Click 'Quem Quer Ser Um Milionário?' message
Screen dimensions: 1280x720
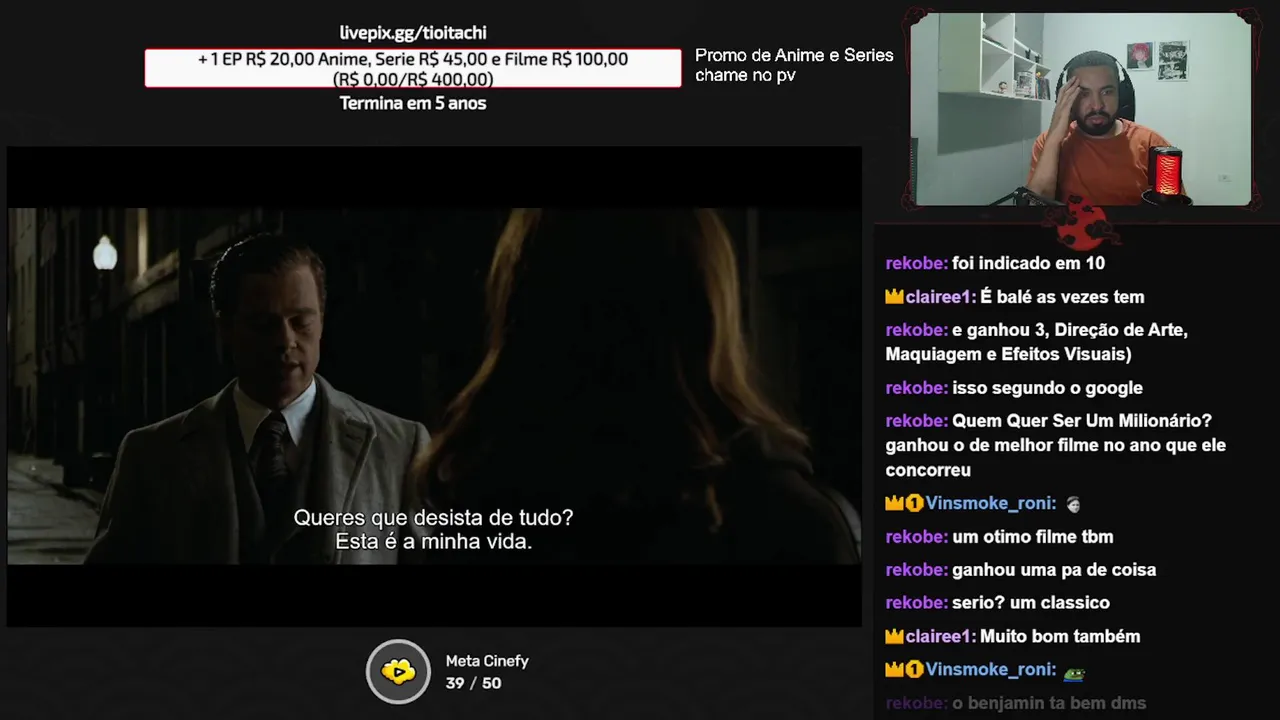click(1055, 445)
